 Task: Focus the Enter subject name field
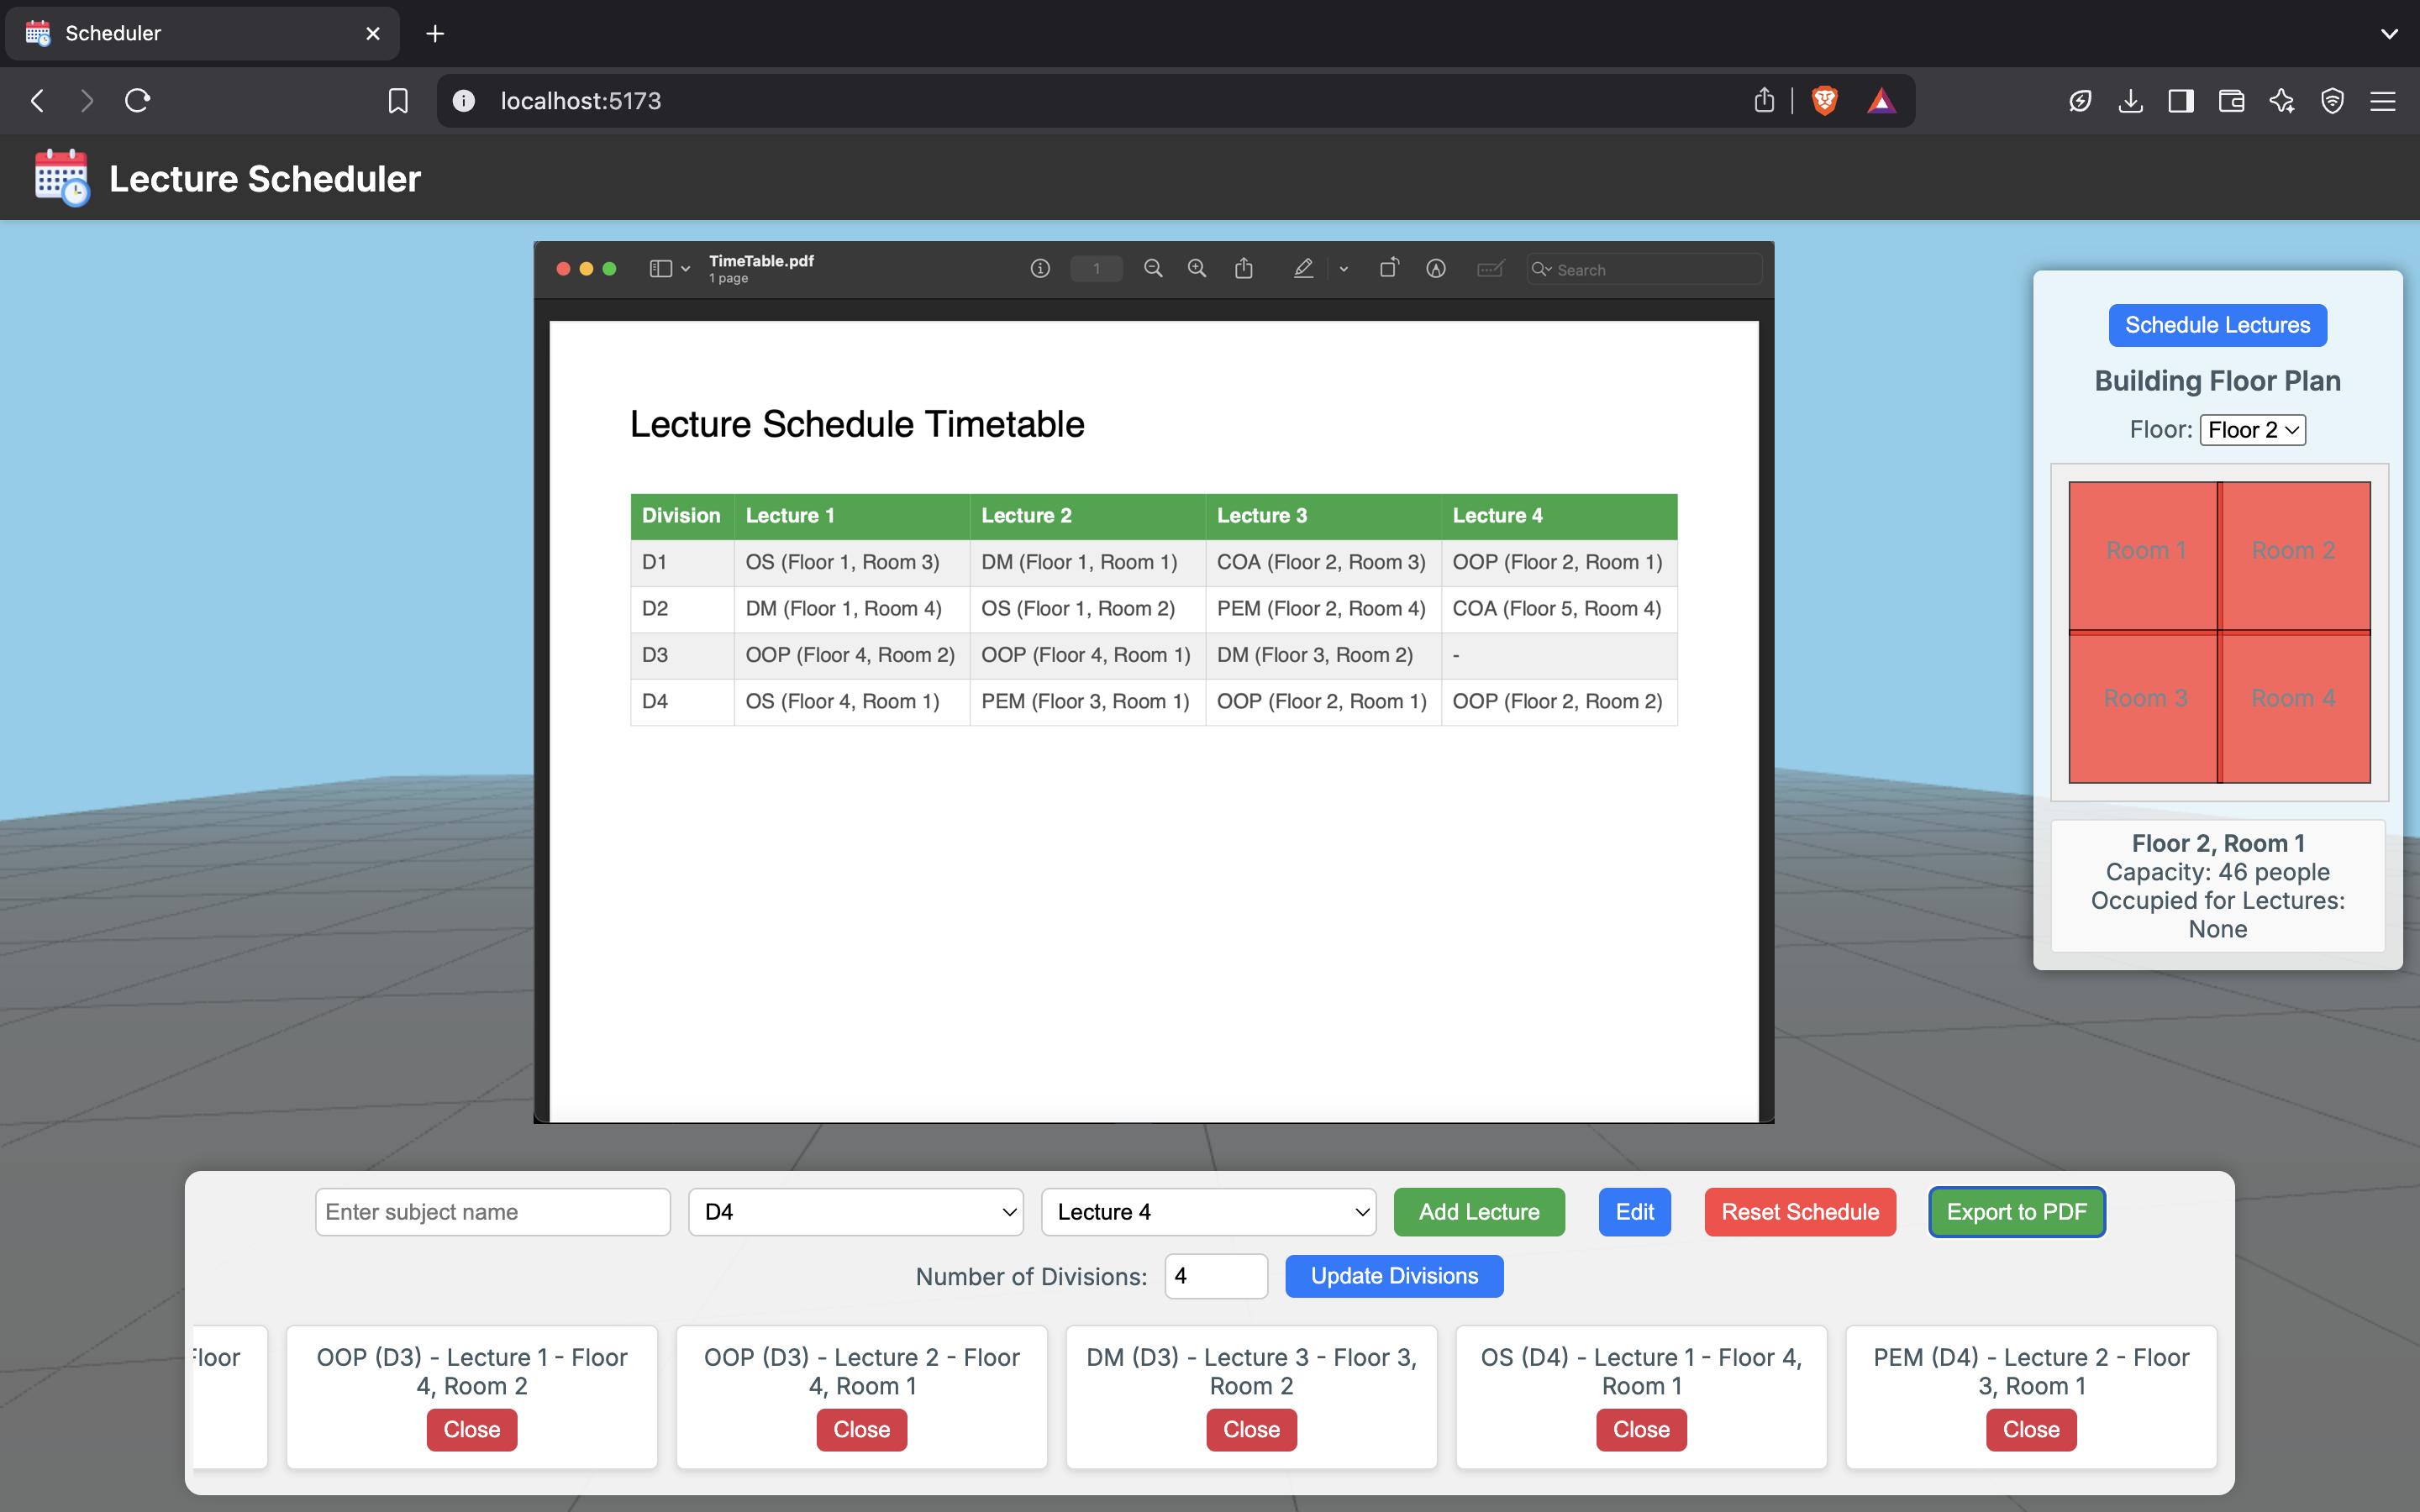pyautogui.click(x=492, y=1212)
